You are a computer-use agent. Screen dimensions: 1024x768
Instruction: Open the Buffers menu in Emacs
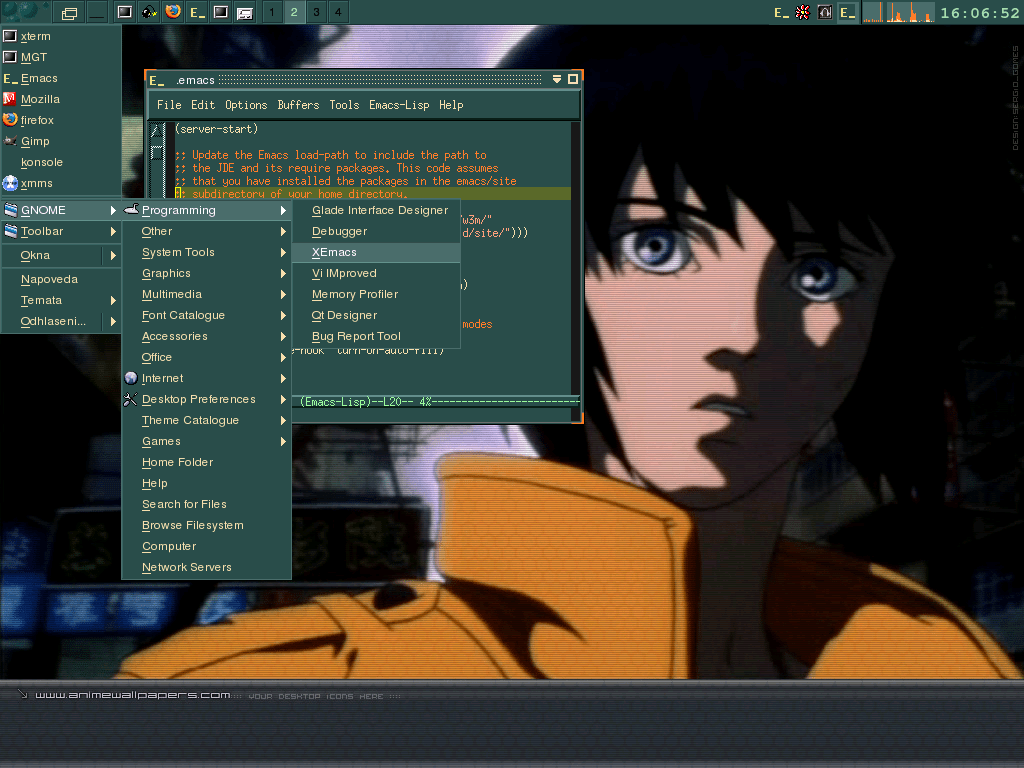(298, 104)
